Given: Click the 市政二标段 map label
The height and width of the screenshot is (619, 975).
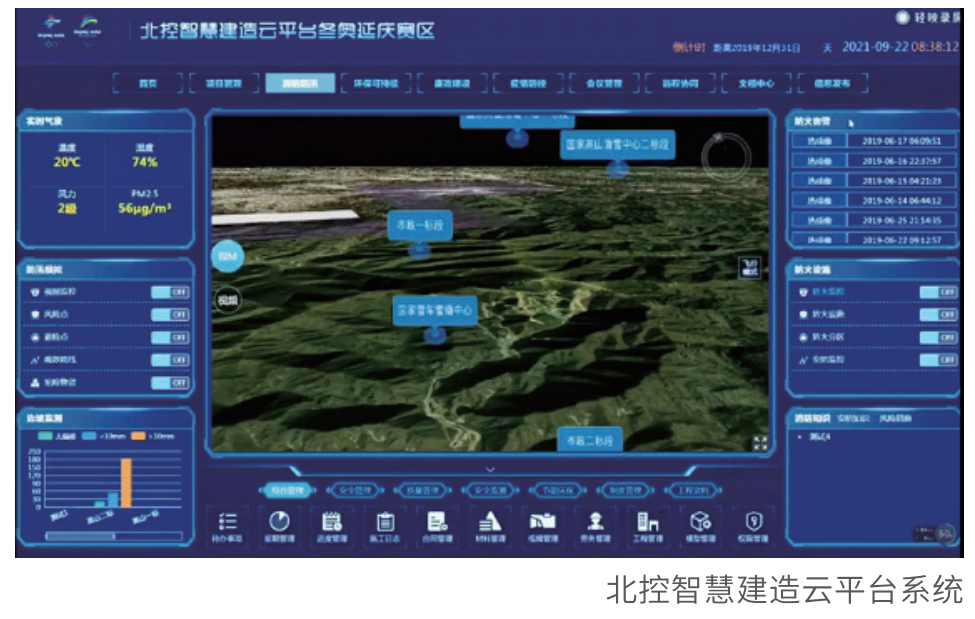Looking at the screenshot, I should click(589, 440).
